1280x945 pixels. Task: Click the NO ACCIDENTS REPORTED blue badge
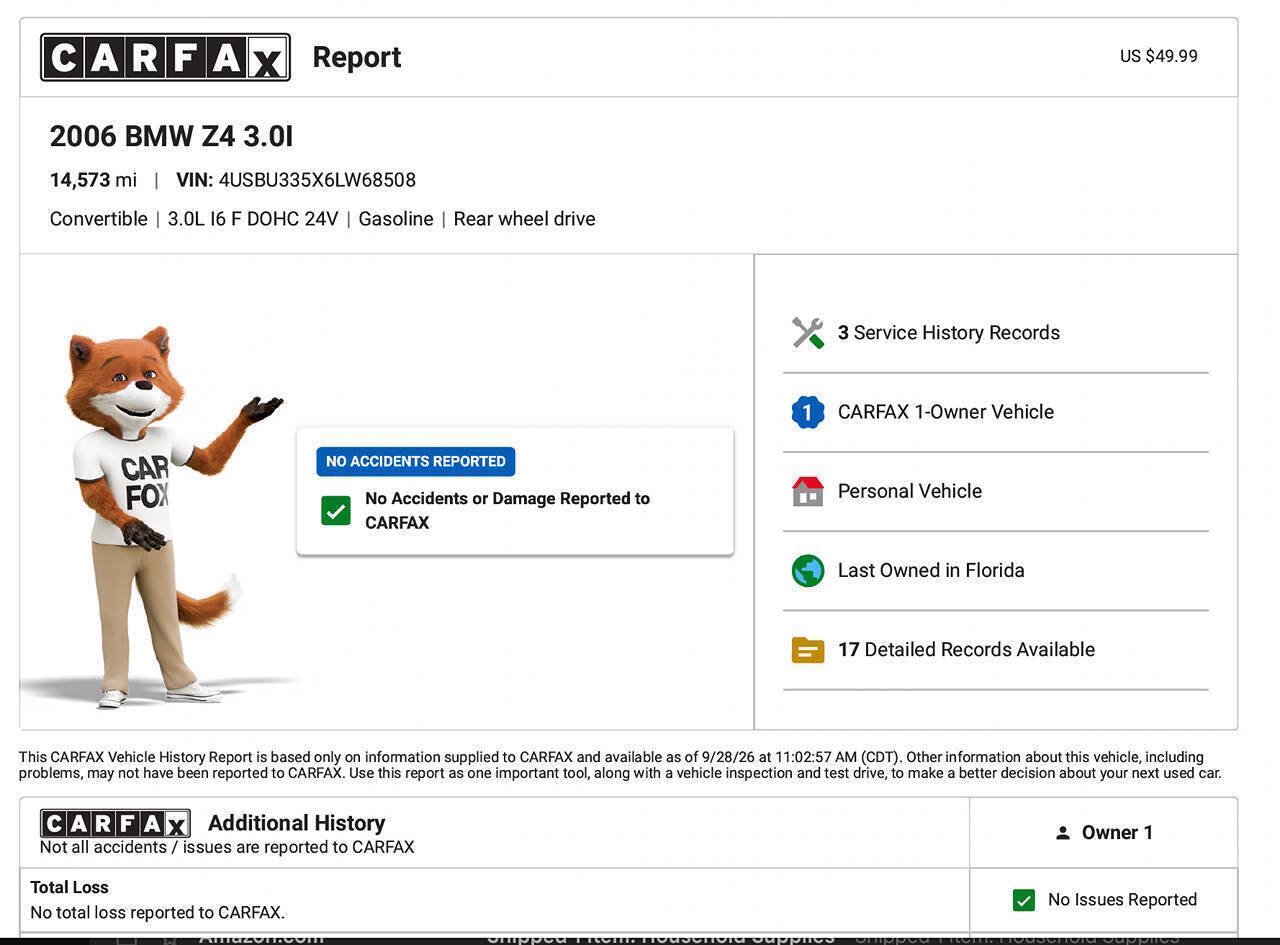416,461
